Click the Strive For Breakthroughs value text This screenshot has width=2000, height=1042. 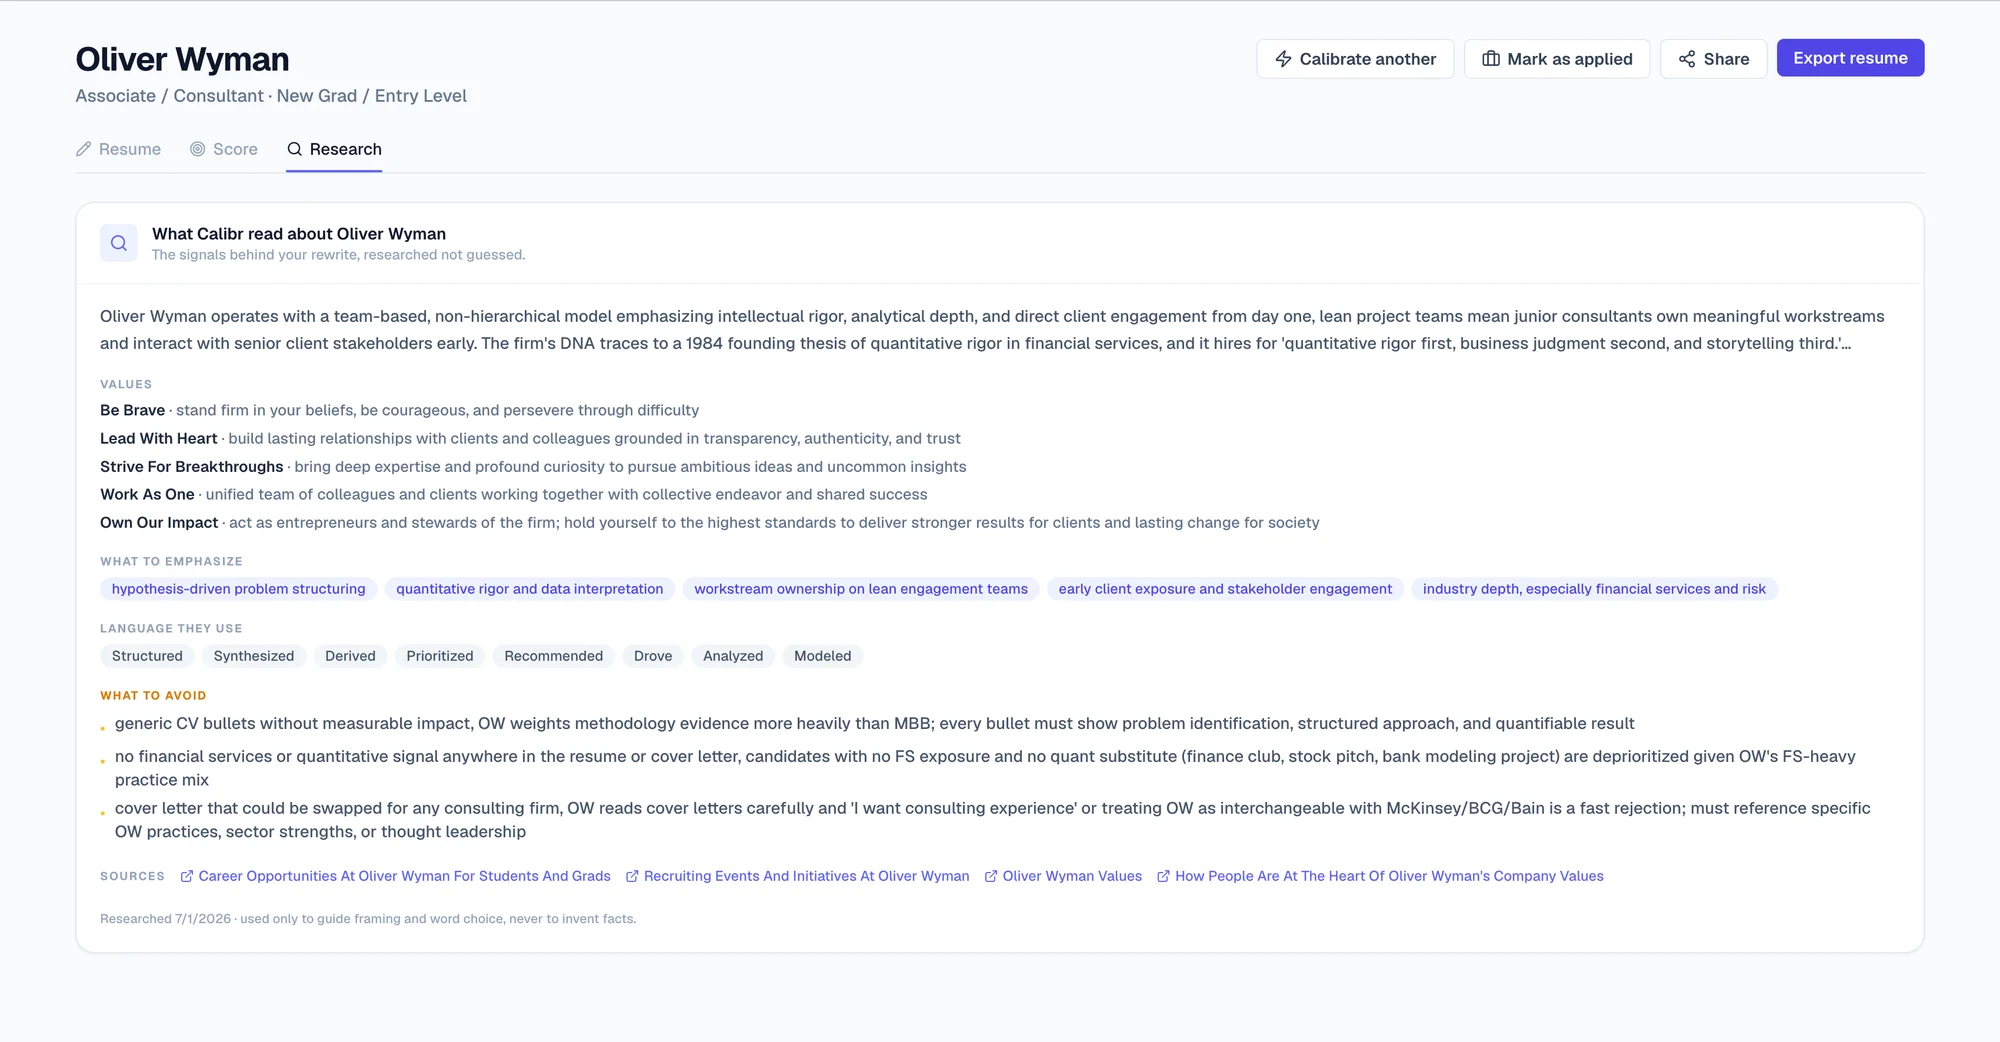tap(192, 466)
